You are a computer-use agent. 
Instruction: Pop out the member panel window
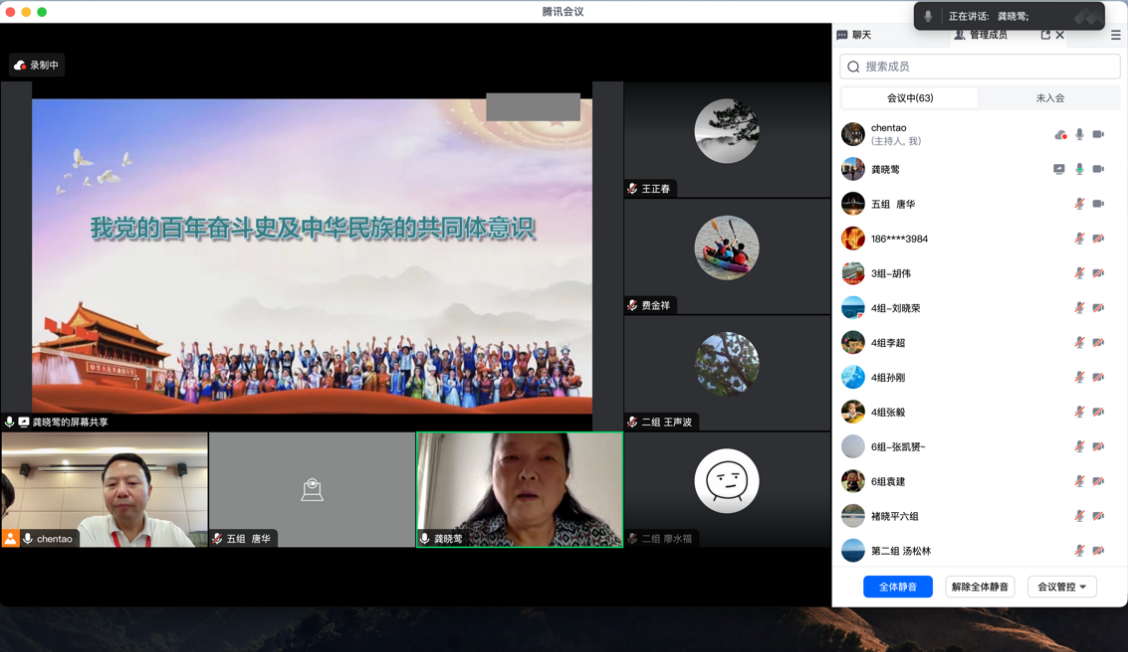(x=1045, y=35)
